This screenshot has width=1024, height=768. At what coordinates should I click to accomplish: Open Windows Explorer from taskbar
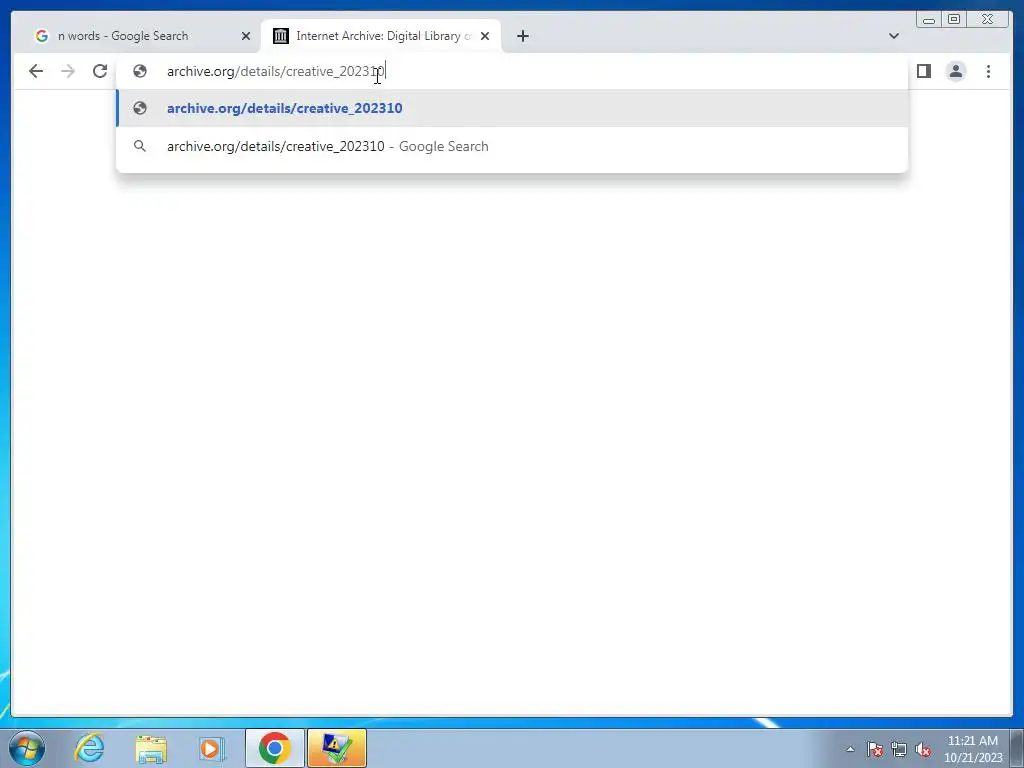coord(151,748)
